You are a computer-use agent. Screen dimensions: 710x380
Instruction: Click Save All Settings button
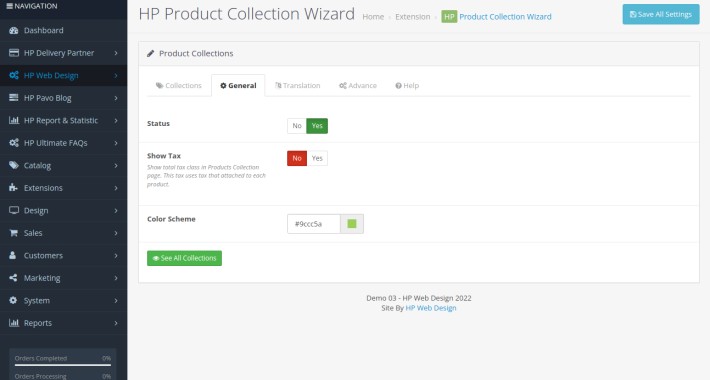point(661,14)
